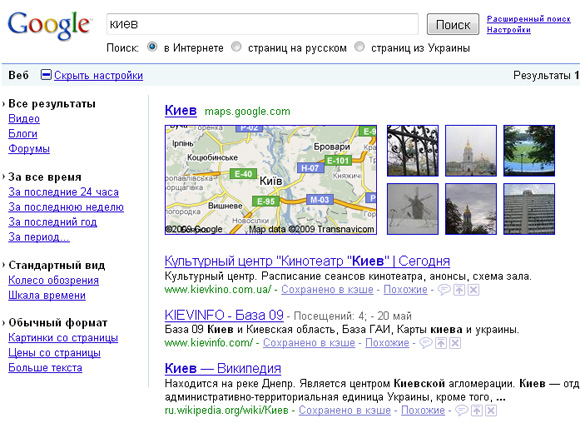Filter by За последний год
This screenshot has height=423, width=580.
tap(53, 222)
